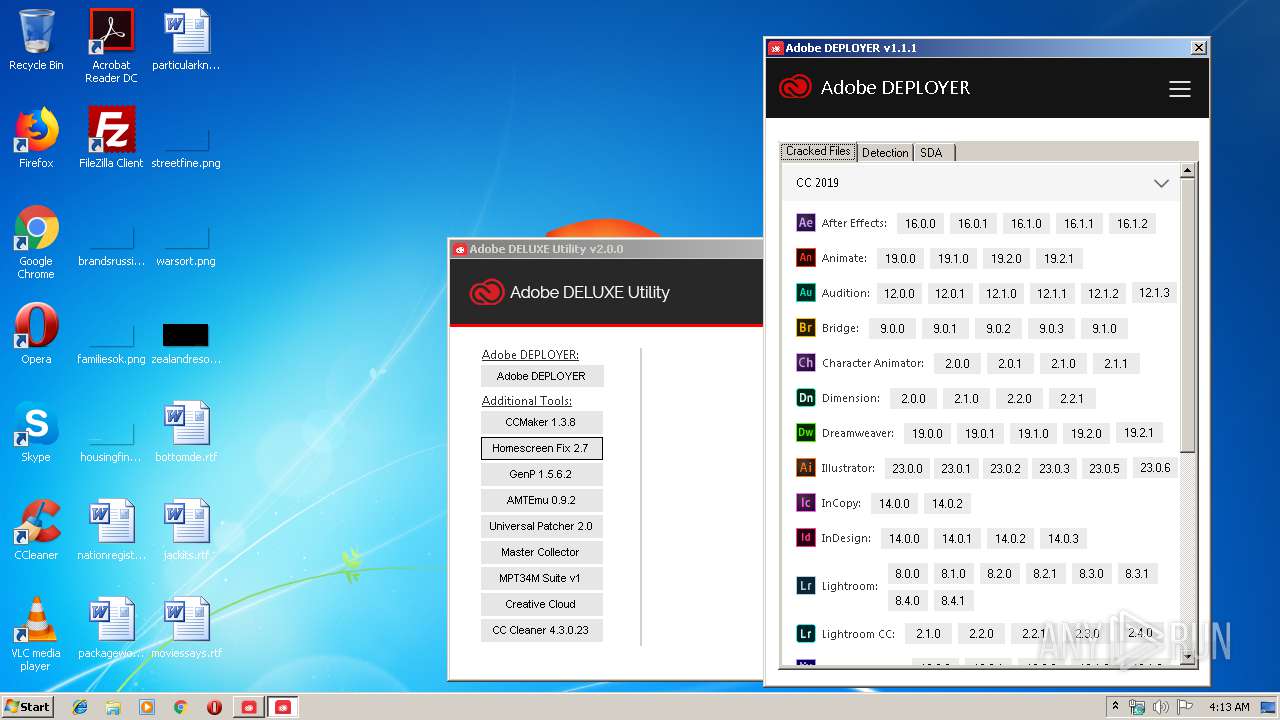Viewport: 1280px width, 720px height.
Task: Select Dimension version 2.2.0
Action: [x=1019, y=399]
